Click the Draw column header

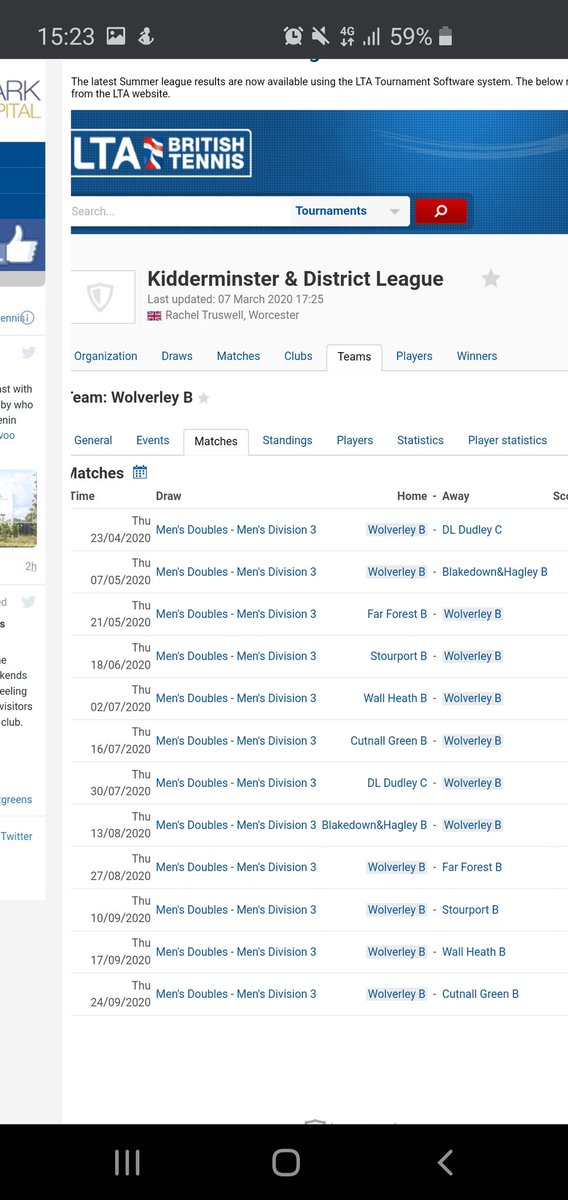point(169,496)
